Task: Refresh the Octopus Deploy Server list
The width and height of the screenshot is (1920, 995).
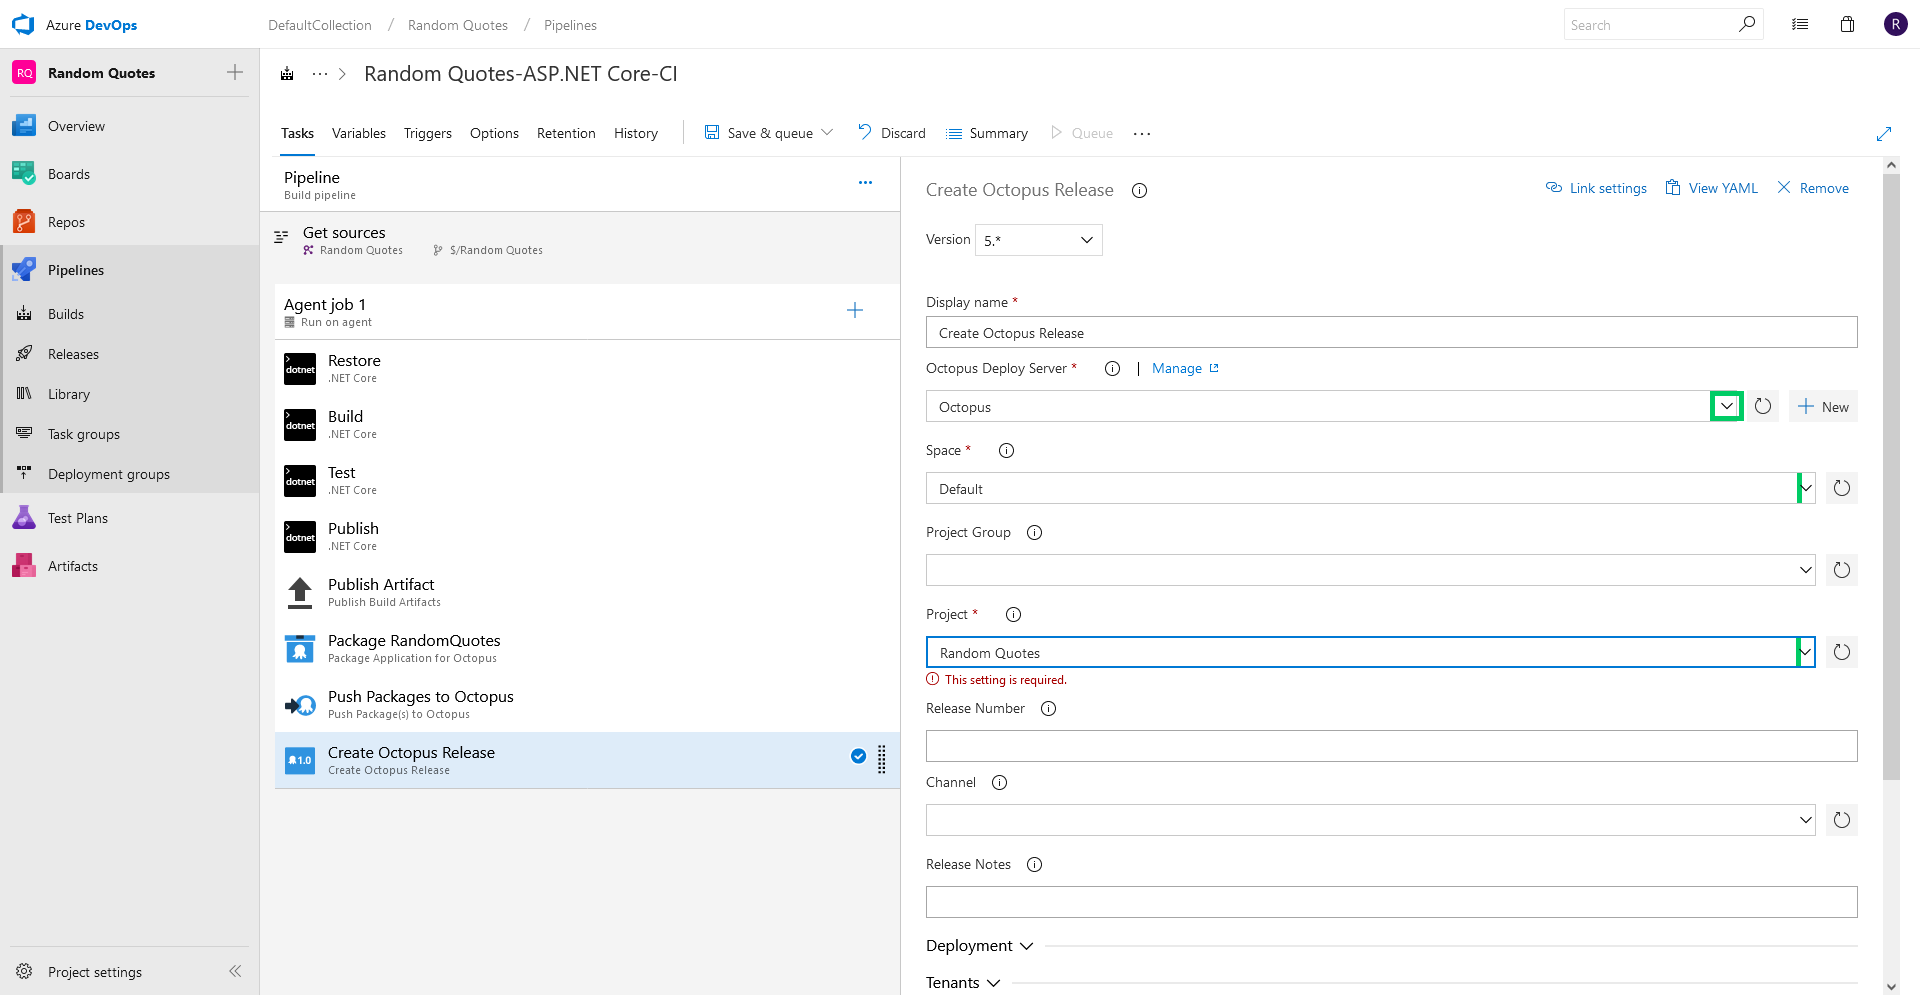Action: 1763,406
